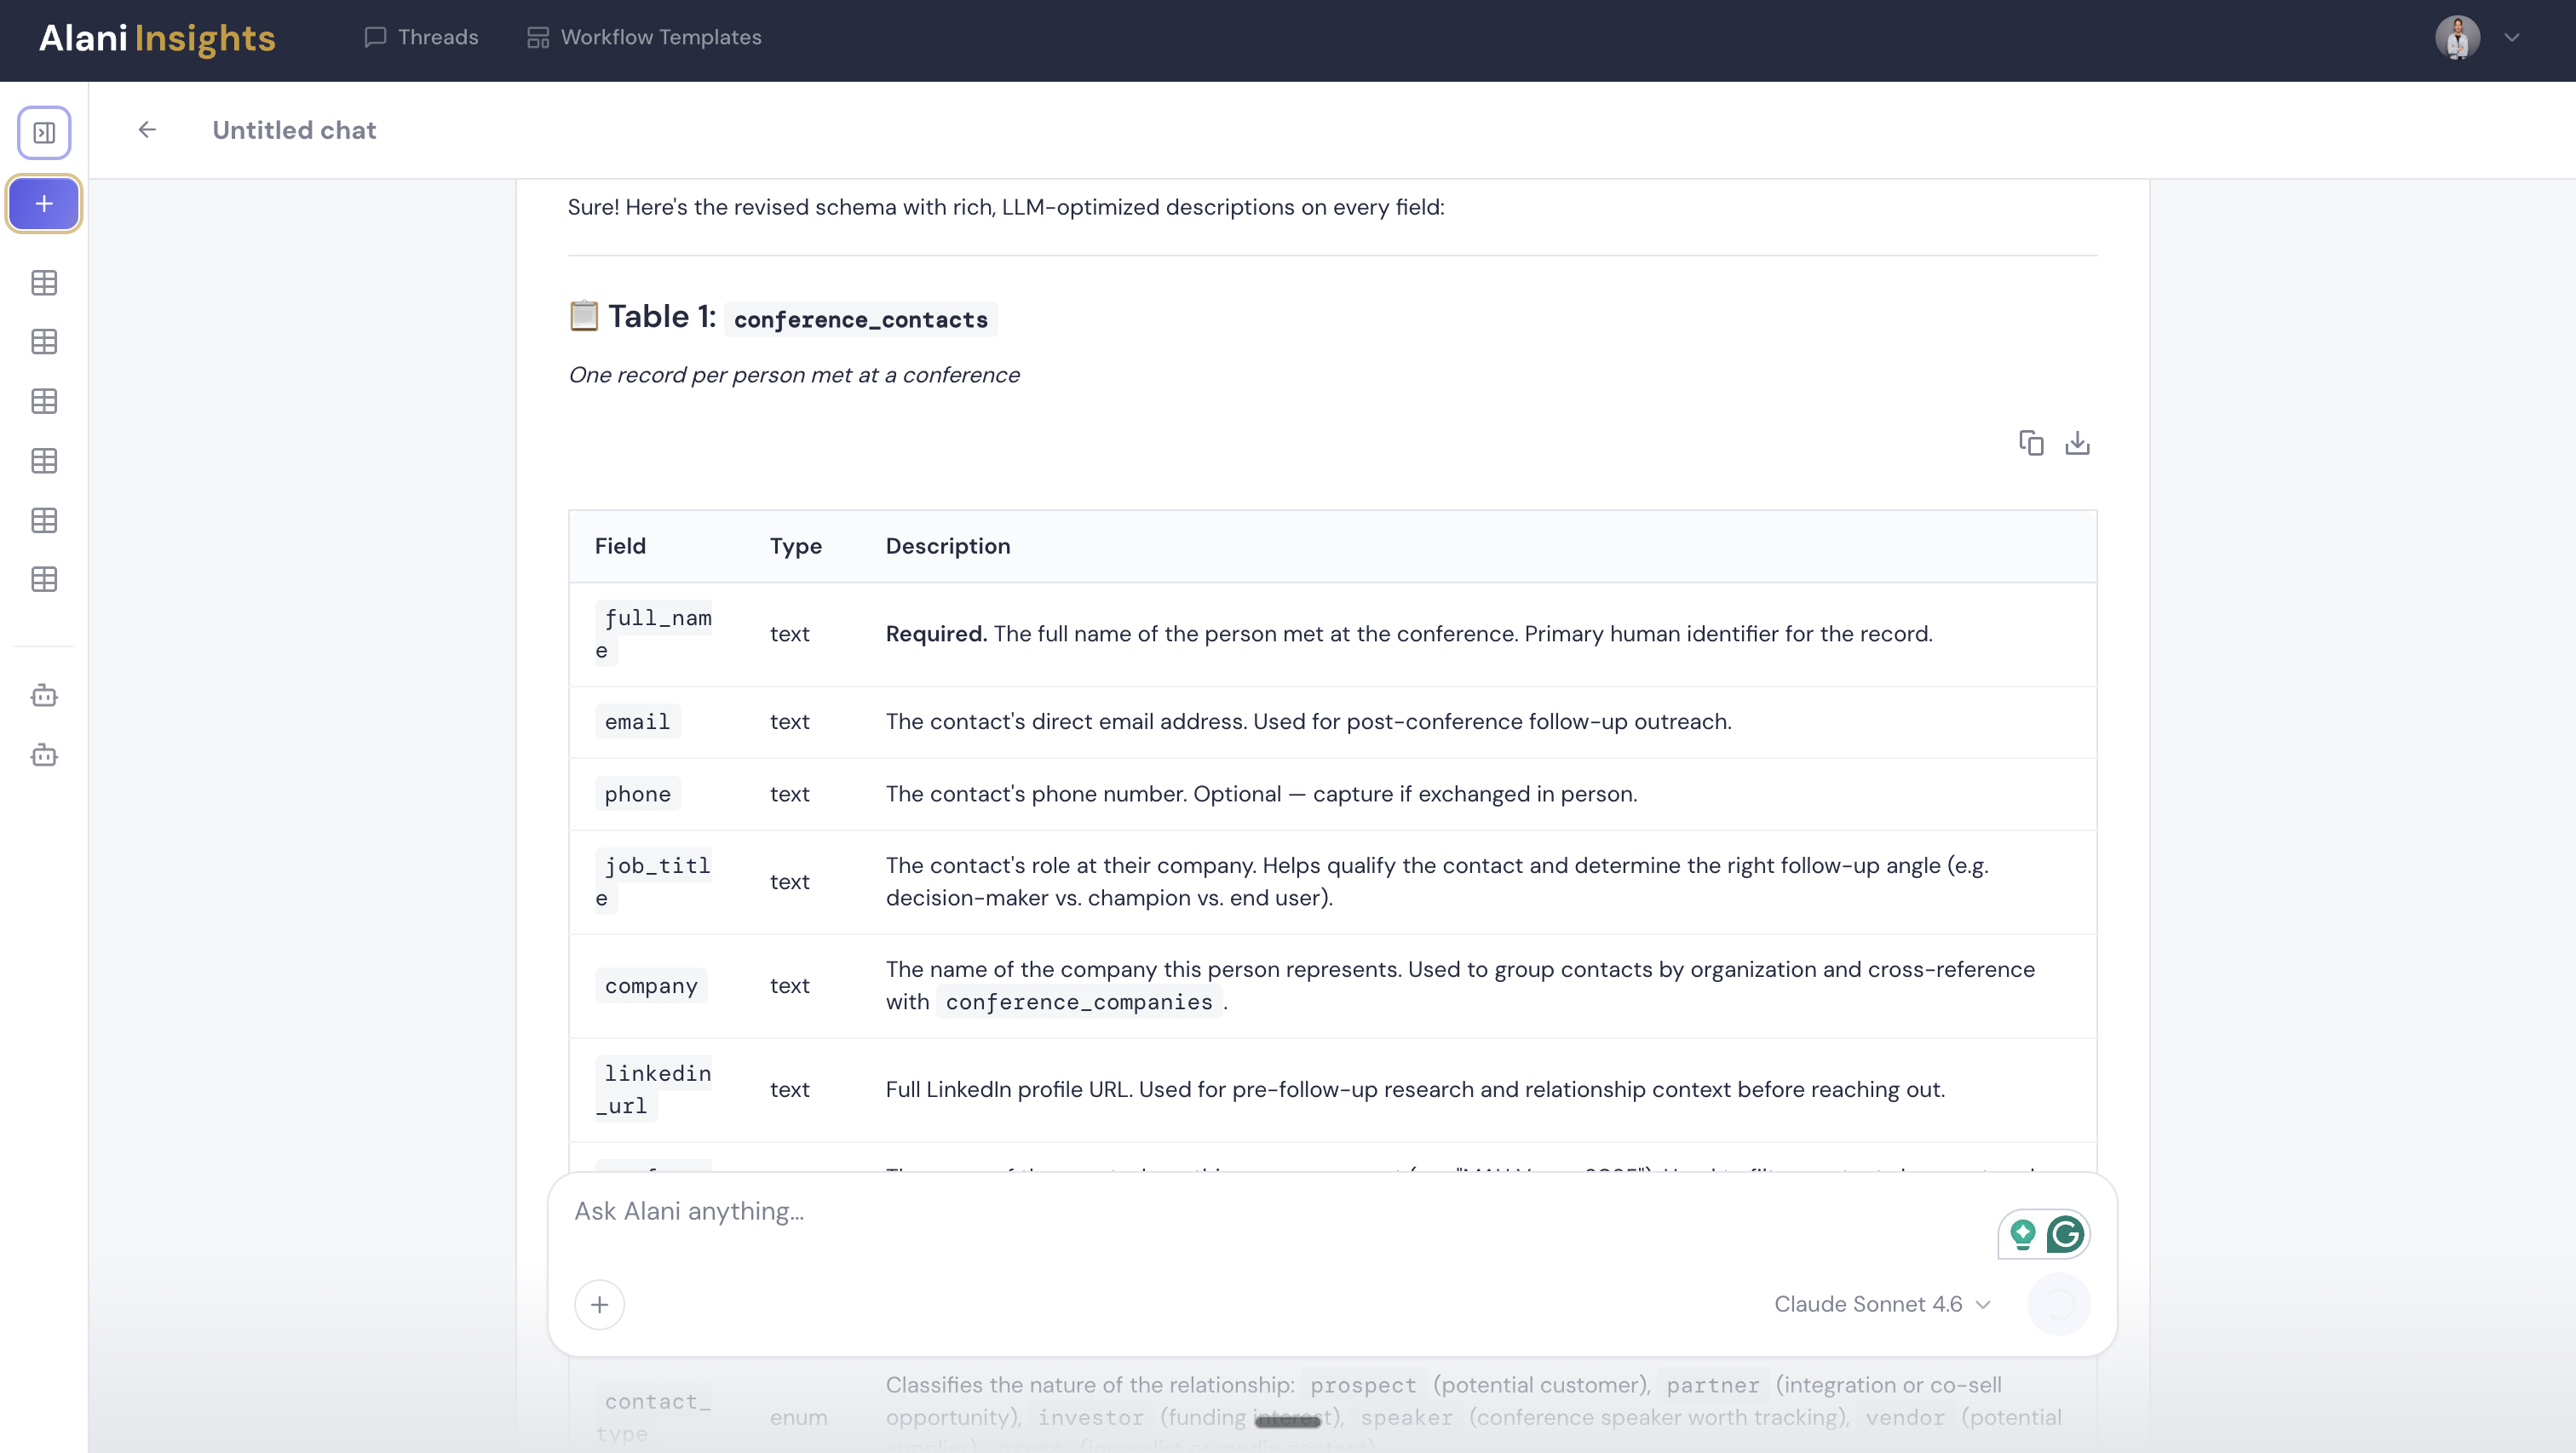Click the text type in company row
The height and width of the screenshot is (1453, 2576).
[x=789, y=986]
